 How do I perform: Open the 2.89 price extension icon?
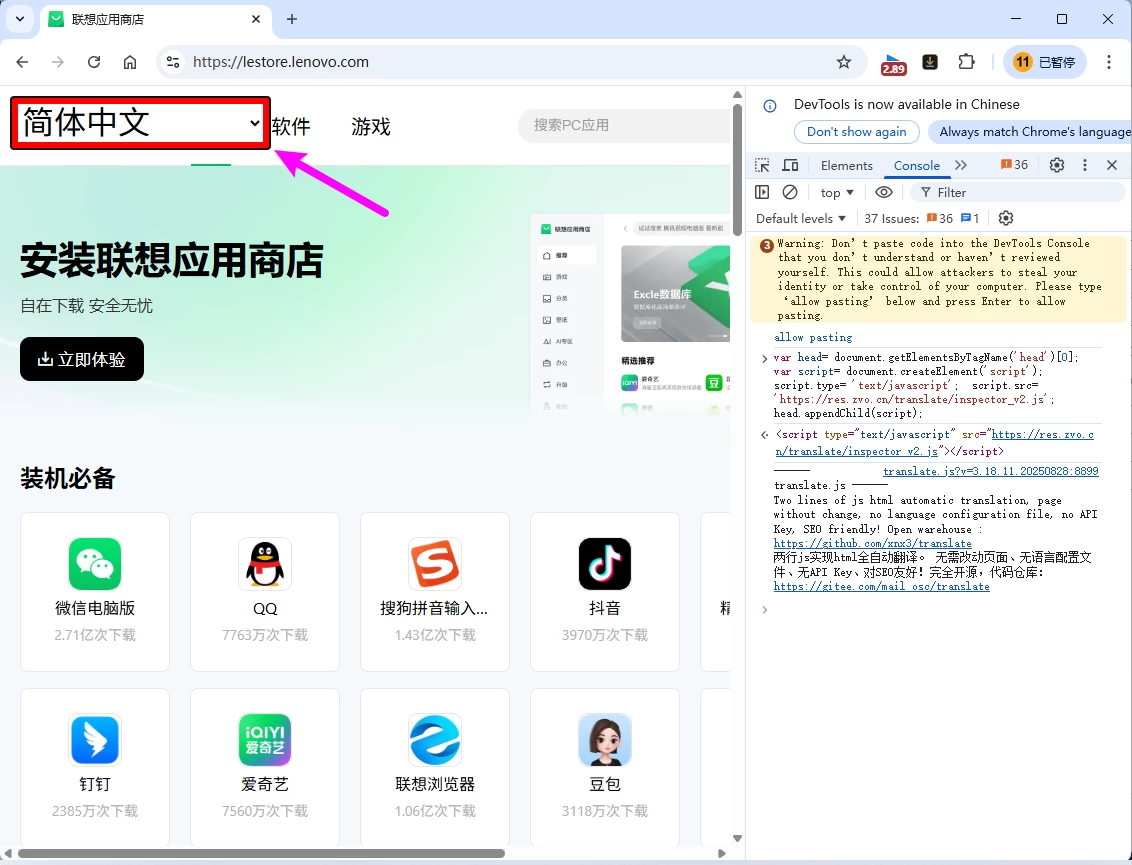[x=894, y=64]
